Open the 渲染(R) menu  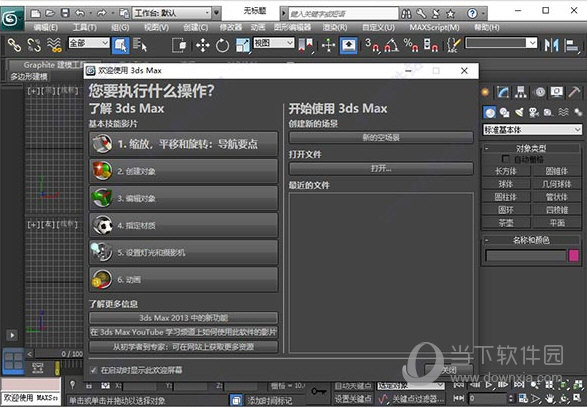click(x=335, y=27)
